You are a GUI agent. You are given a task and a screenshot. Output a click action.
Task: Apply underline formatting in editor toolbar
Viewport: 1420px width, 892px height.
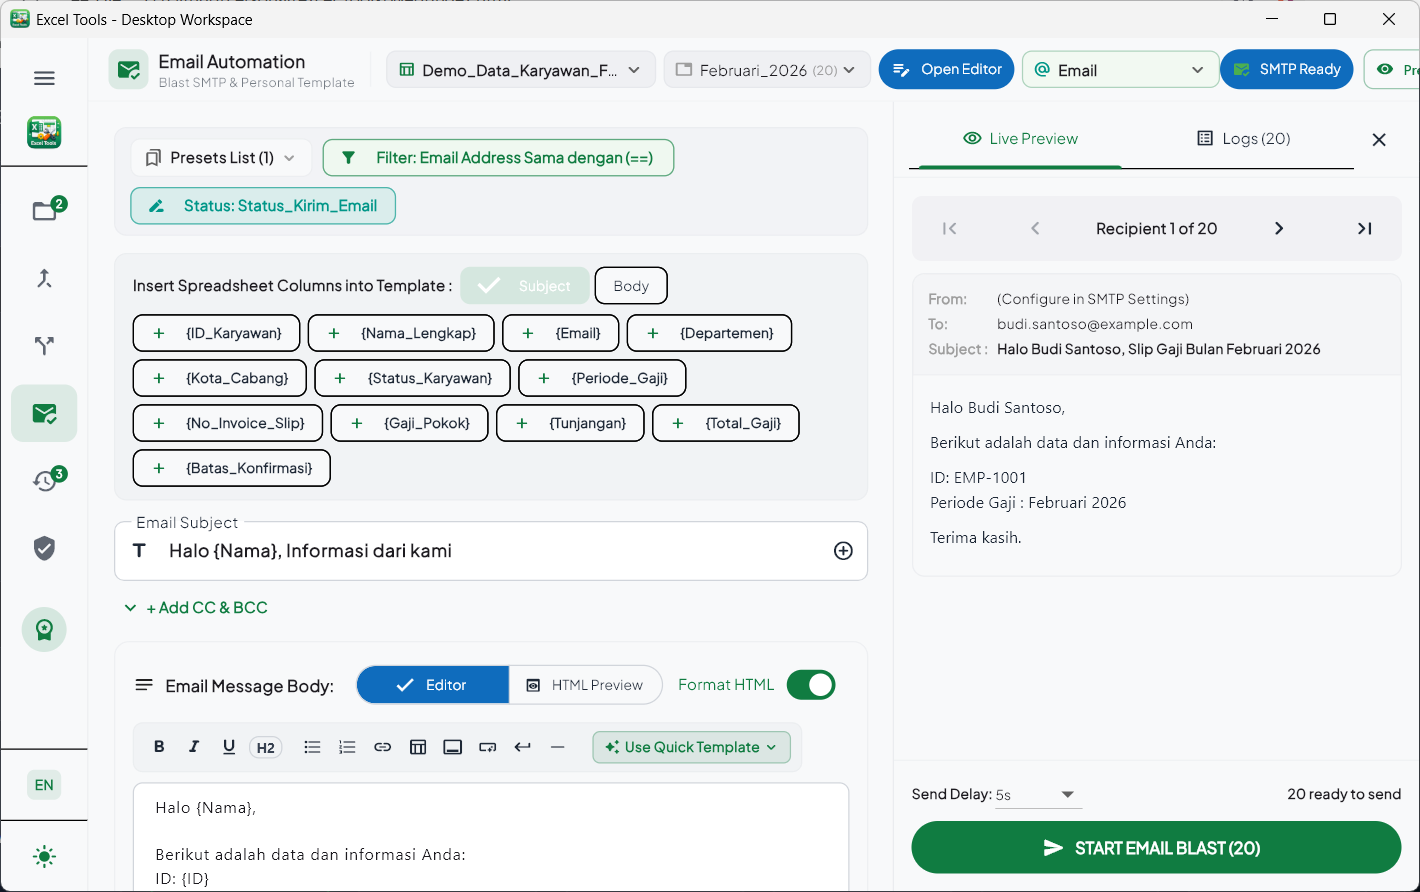click(x=229, y=747)
